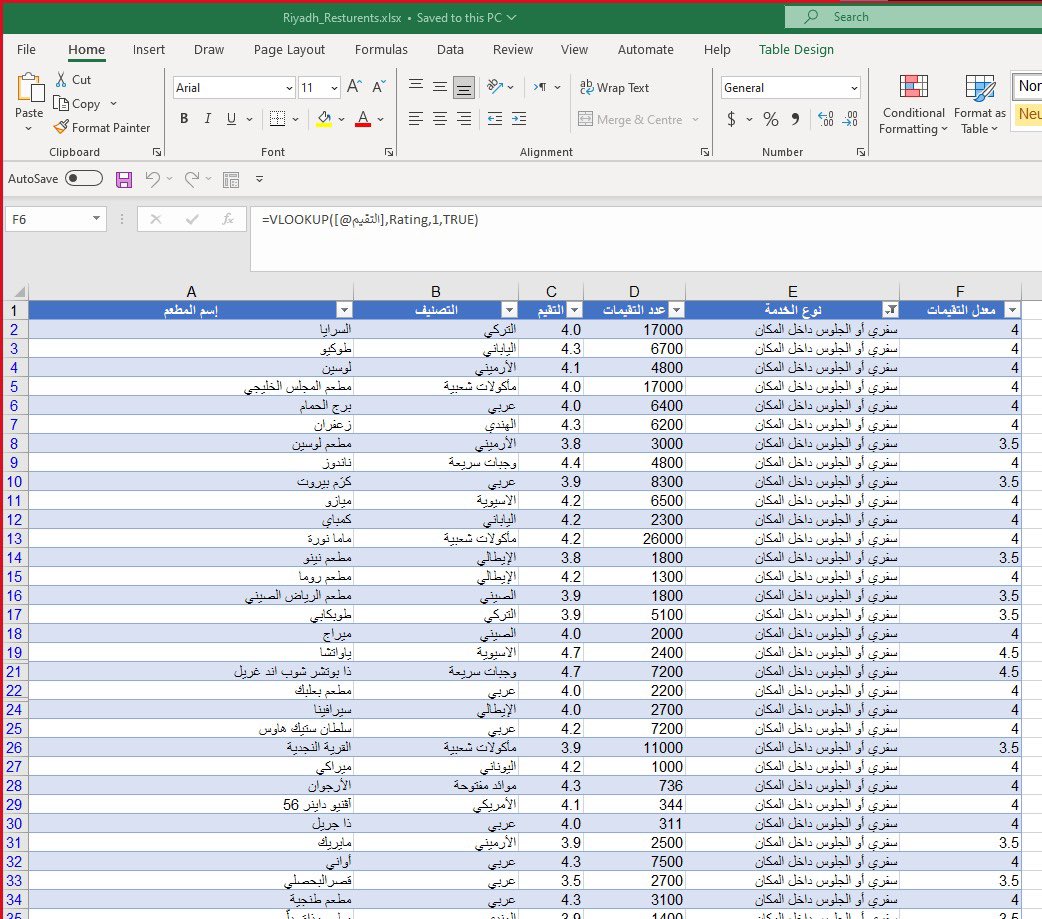Switch to the Formulas tab
Screen dimensions: 1042x919
coord(381,49)
